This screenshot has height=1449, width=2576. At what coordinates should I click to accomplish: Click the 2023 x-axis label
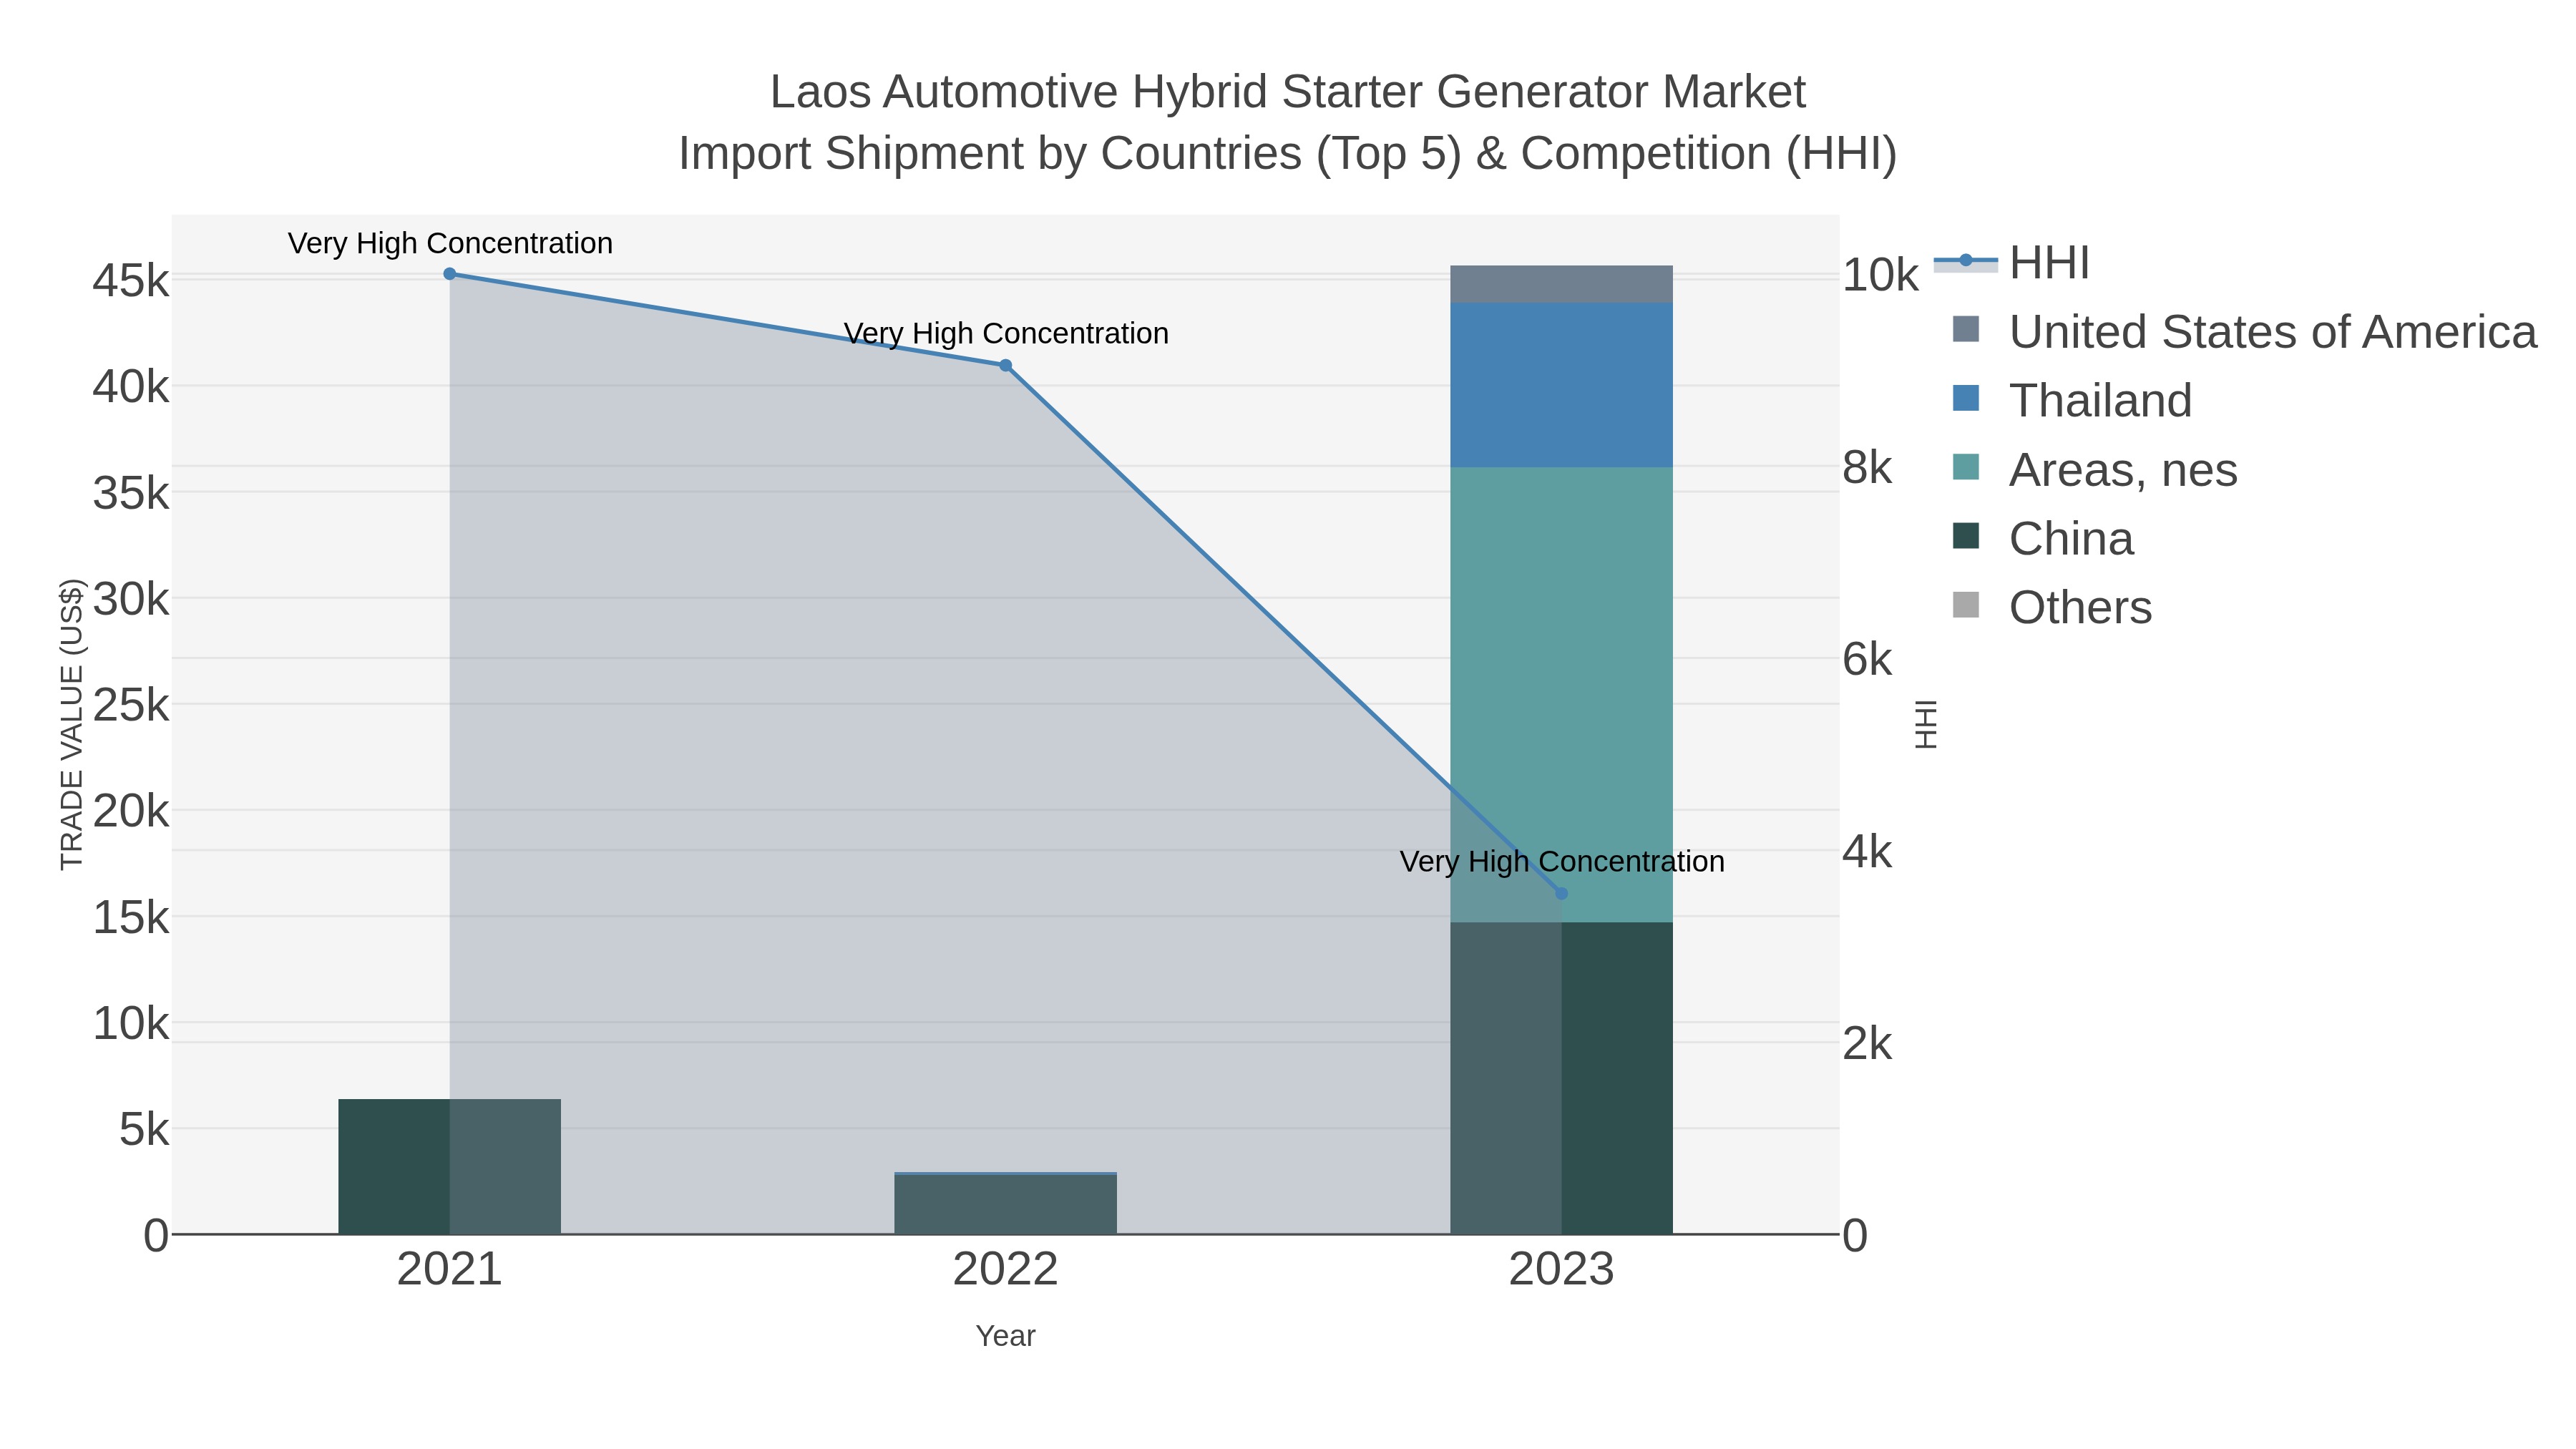coord(1562,1270)
